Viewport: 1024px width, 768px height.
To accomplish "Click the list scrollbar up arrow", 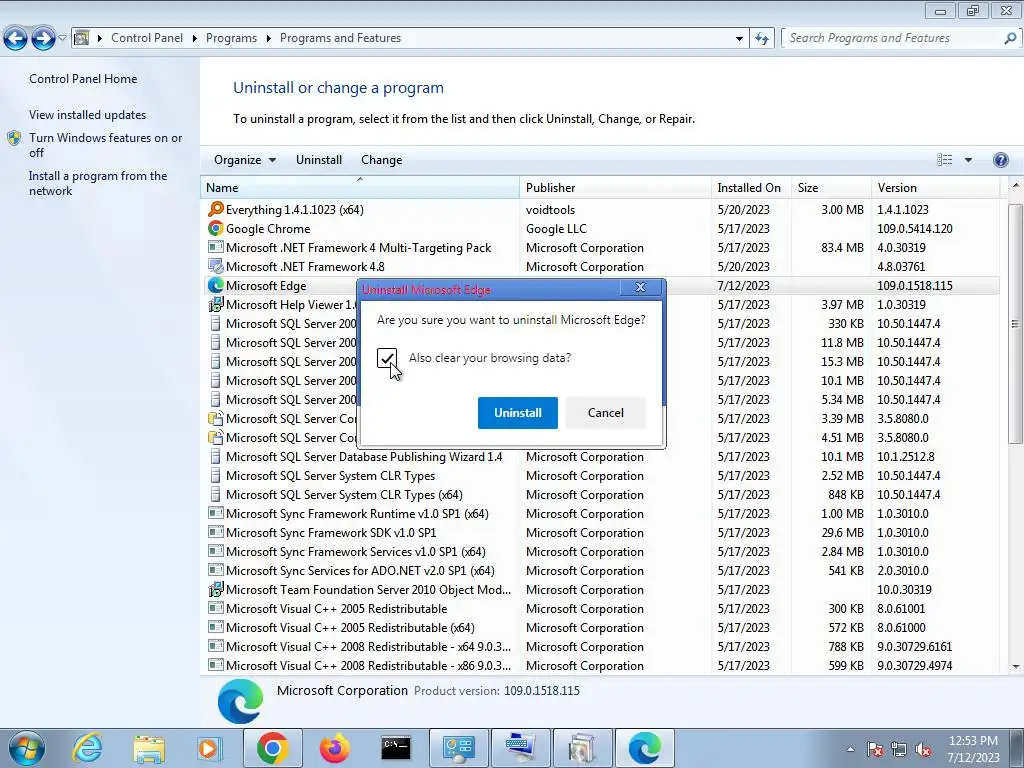I will point(1016,187).
